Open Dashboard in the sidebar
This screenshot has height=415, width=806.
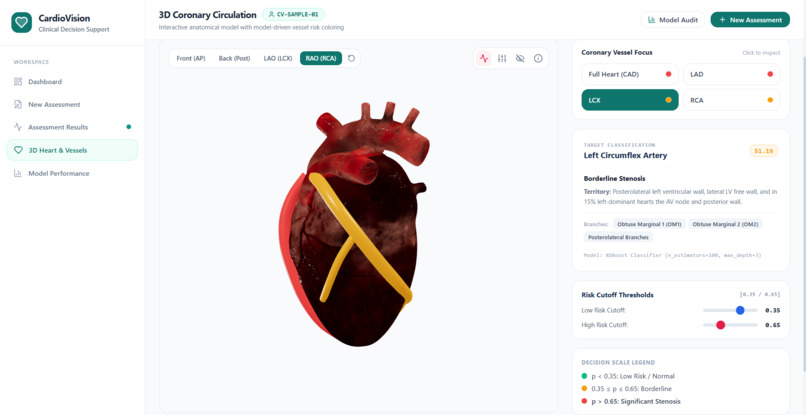pyautogui.click(x=72, y=81)
